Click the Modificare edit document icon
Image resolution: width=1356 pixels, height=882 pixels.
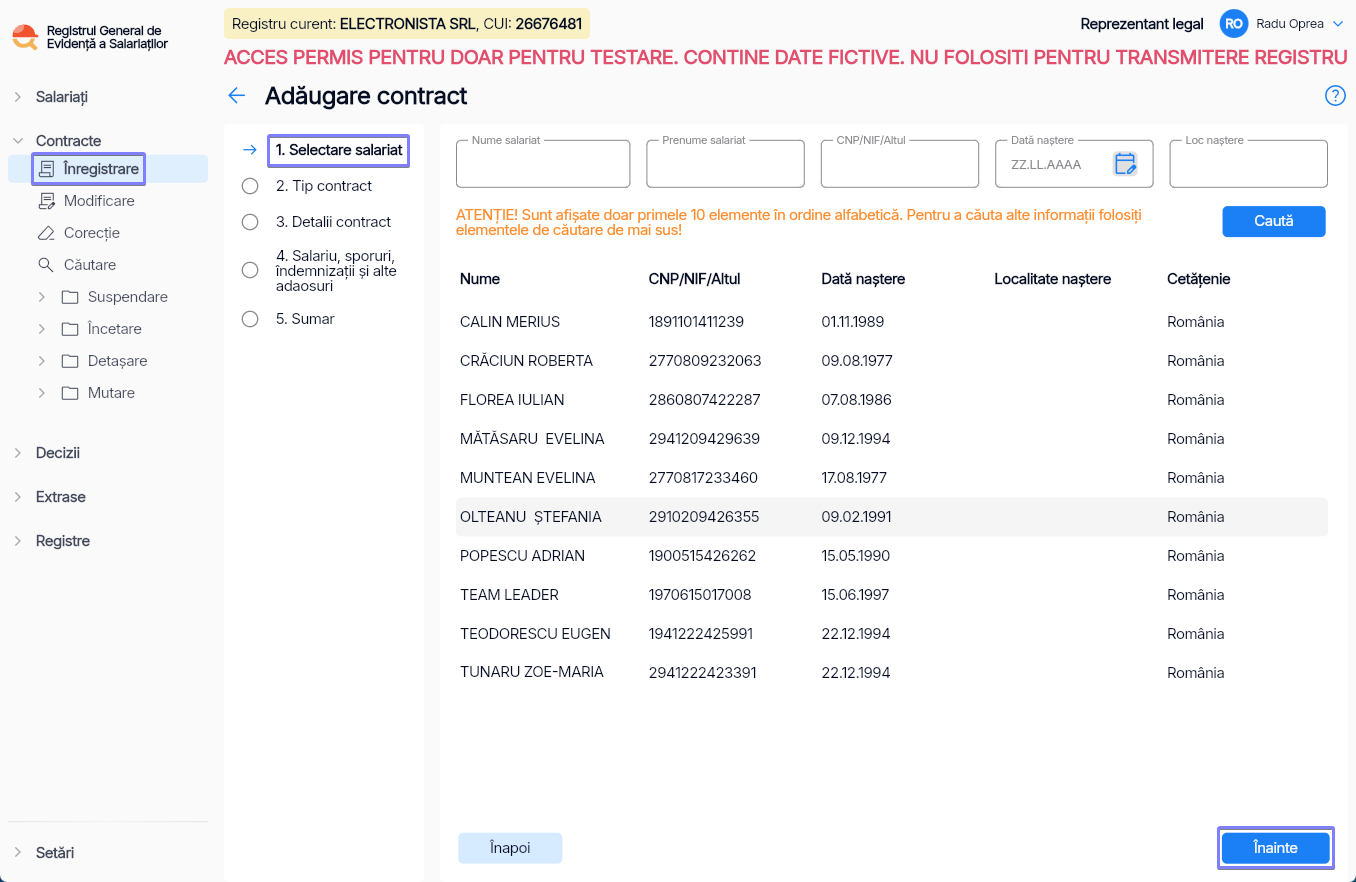pyautogui.click(x=46, y=201)
